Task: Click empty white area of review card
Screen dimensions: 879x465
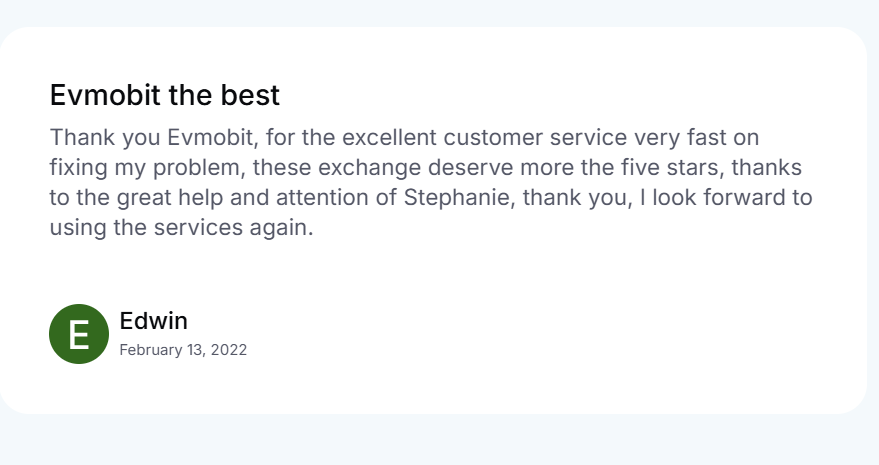Action: click(x=561, y=325)
